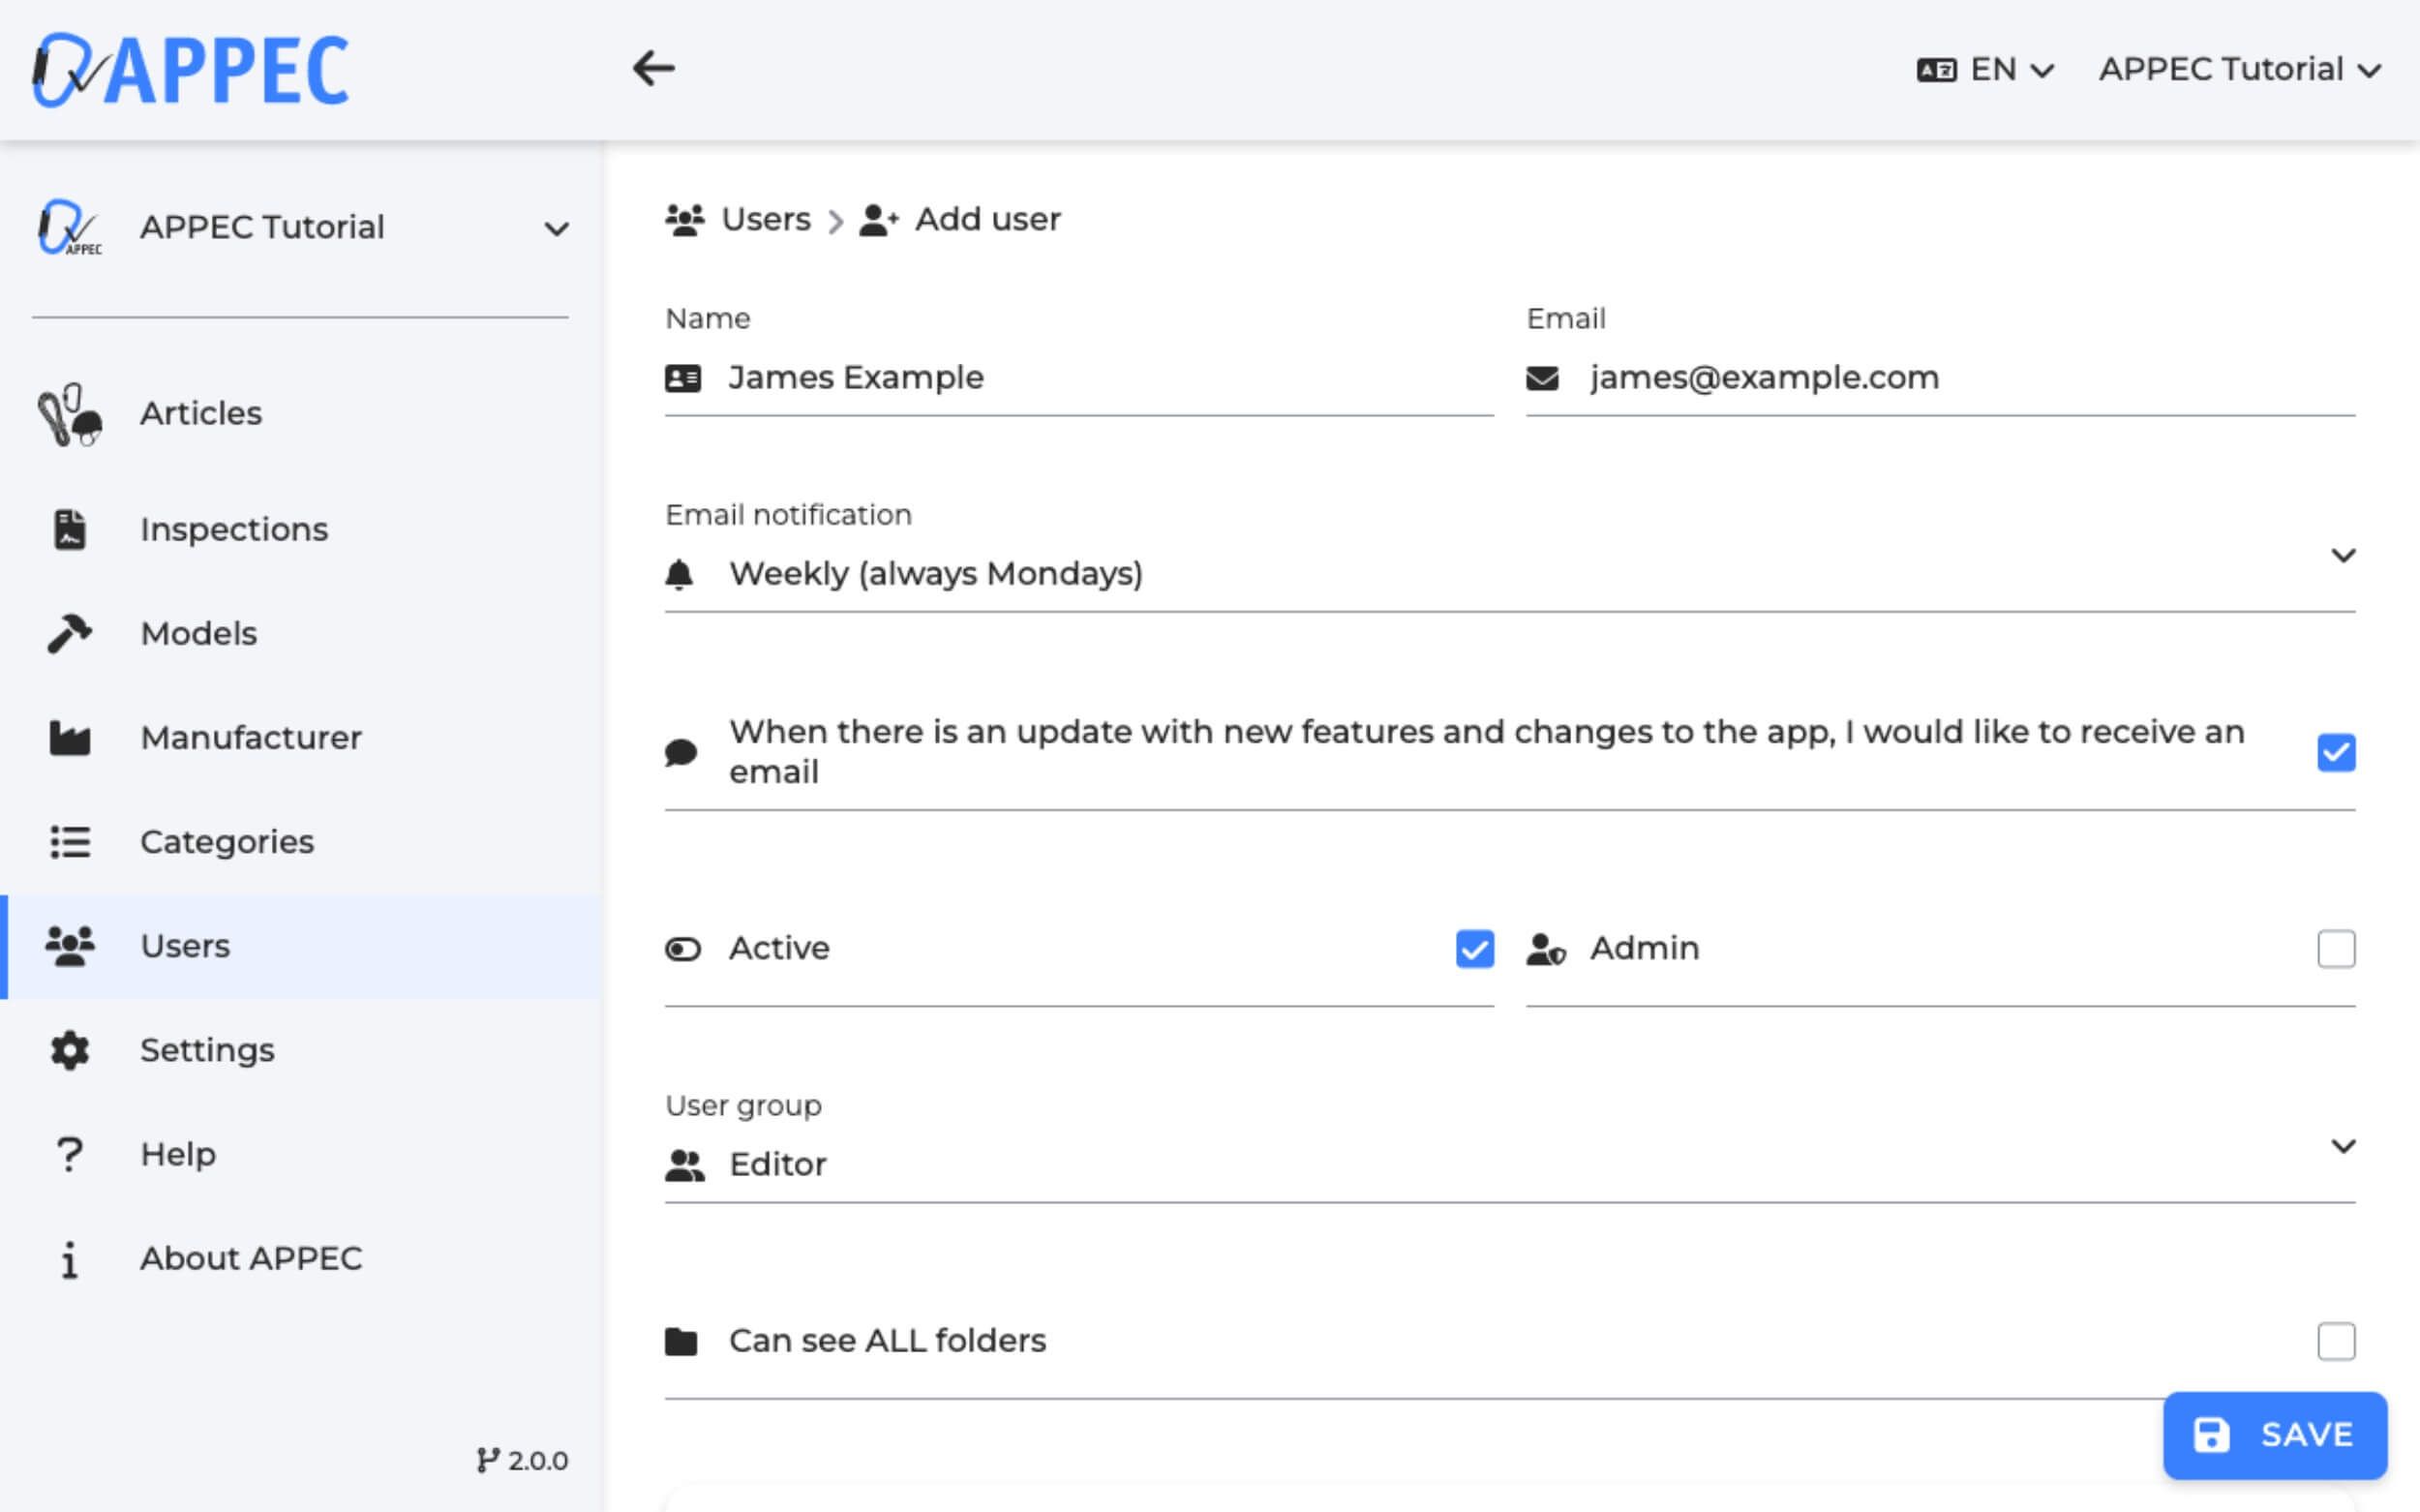Open About APPEC in sidebar
The width and height of the screenshot is (2420, 1512).
(250, 1258)
